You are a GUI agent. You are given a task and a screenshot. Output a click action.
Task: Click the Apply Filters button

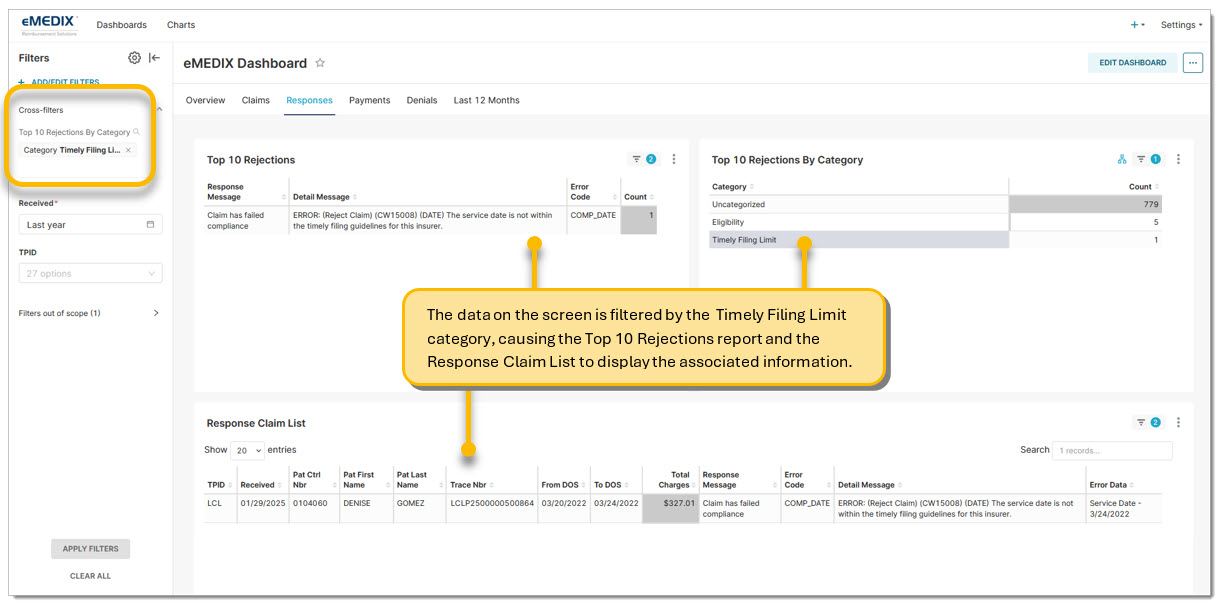click(x=90, y=549)
